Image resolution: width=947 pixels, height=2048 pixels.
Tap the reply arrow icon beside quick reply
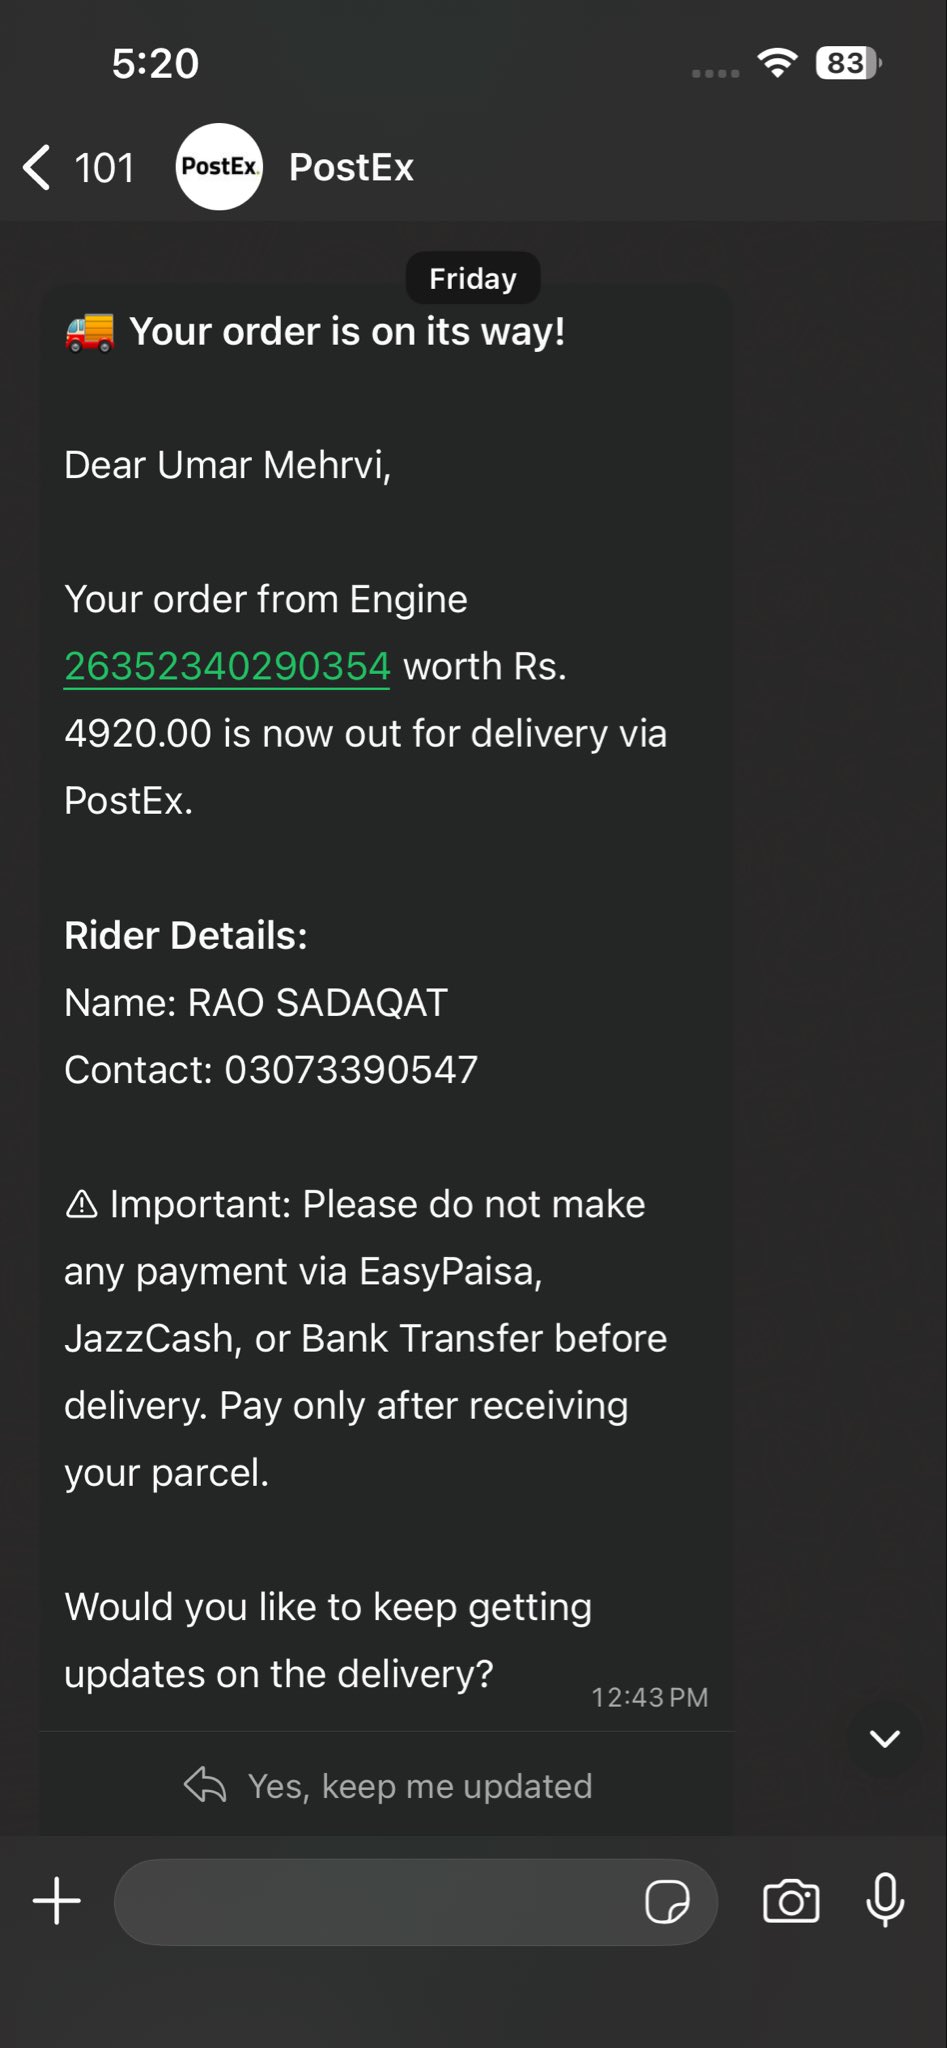pyautogui.click(x=205, y=1785)
